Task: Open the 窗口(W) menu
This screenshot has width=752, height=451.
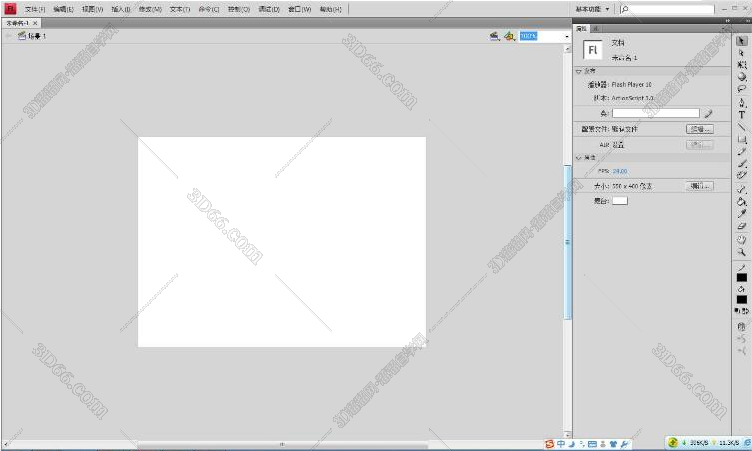Action: coord(299,9)
